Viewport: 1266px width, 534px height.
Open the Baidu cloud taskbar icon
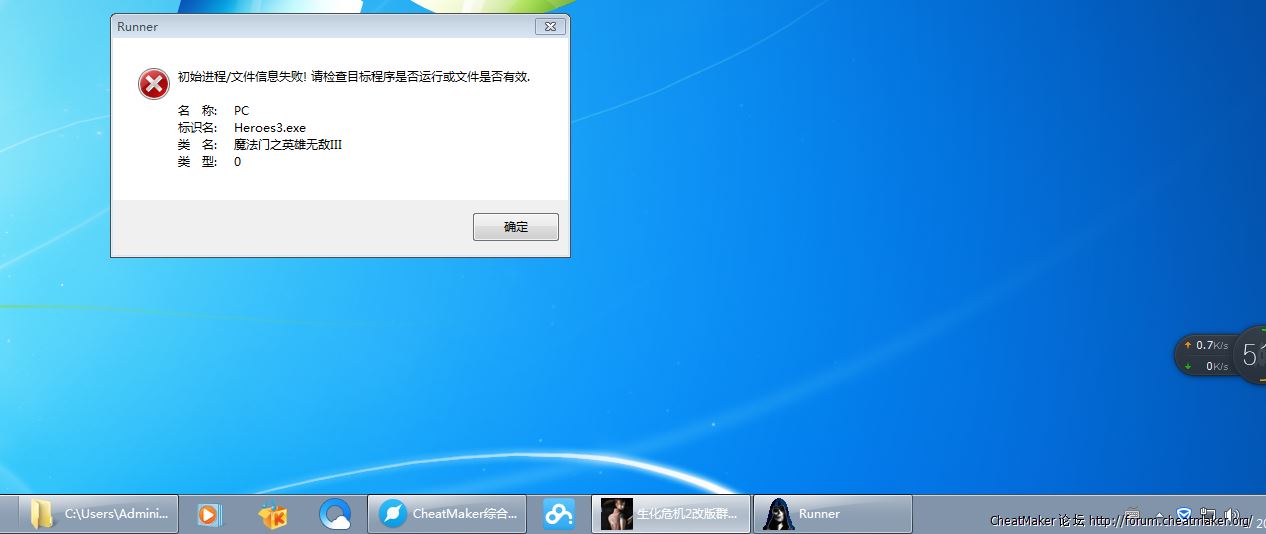click(558, 514)
